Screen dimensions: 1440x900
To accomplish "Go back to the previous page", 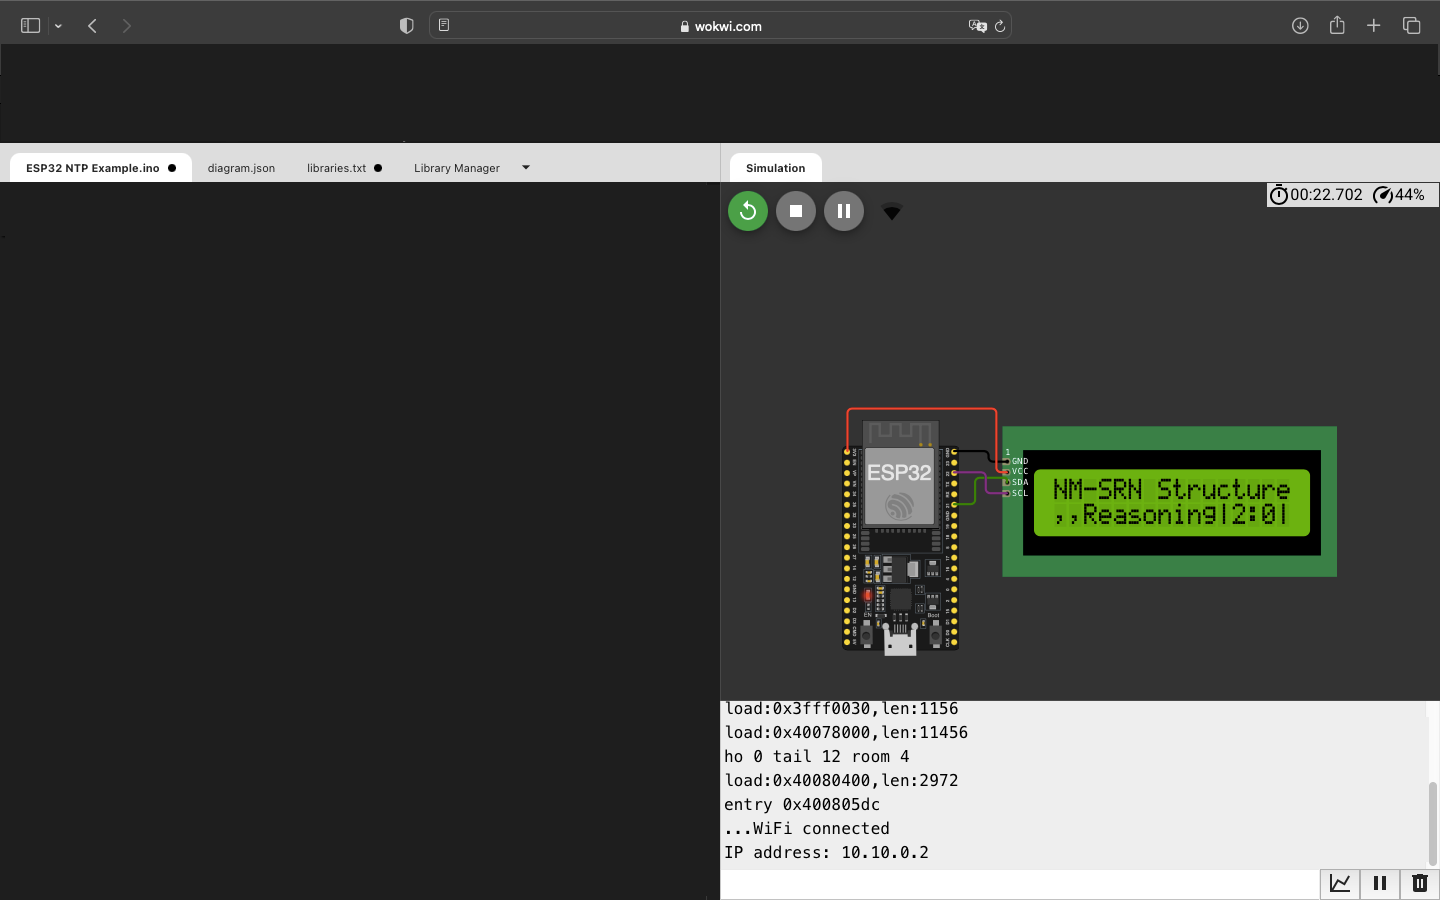I will click(92, 26).
